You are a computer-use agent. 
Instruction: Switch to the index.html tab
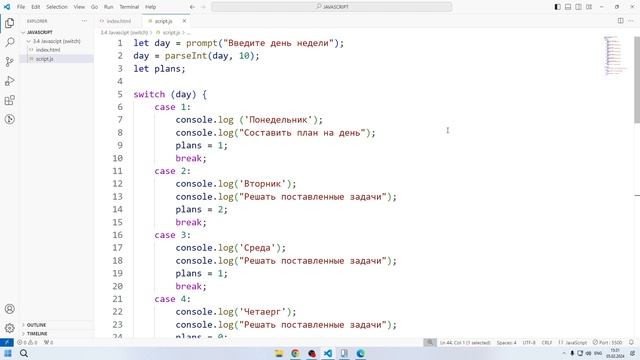click(119, 21)
